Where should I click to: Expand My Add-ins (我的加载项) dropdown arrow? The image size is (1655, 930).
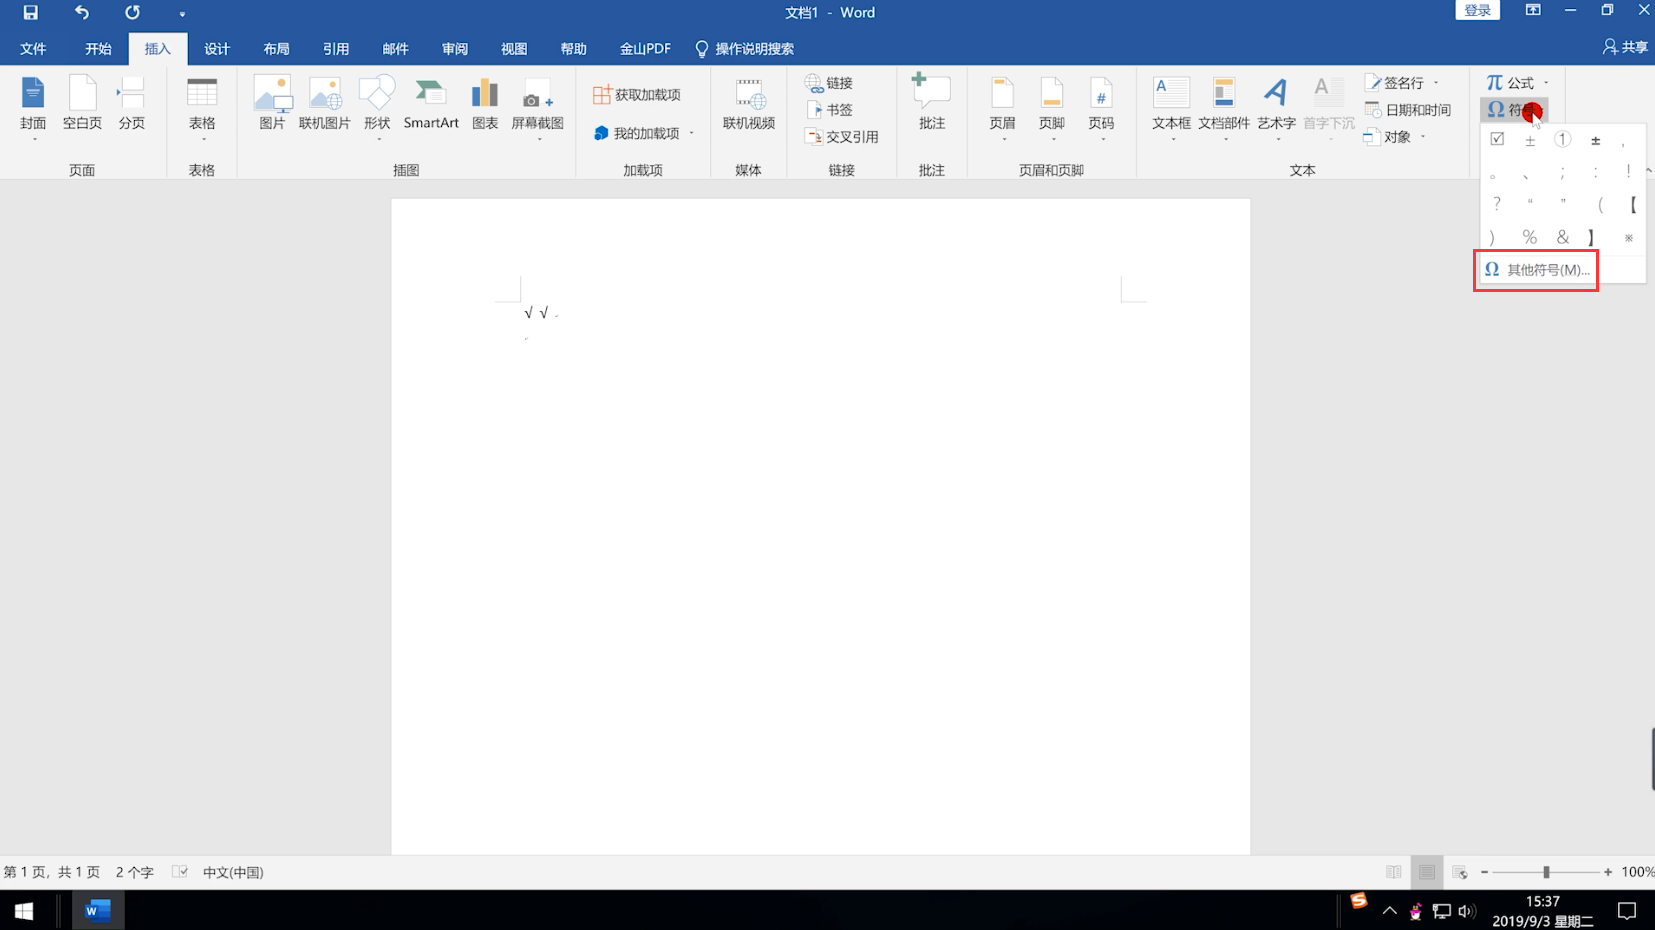[x=691, y=133]
